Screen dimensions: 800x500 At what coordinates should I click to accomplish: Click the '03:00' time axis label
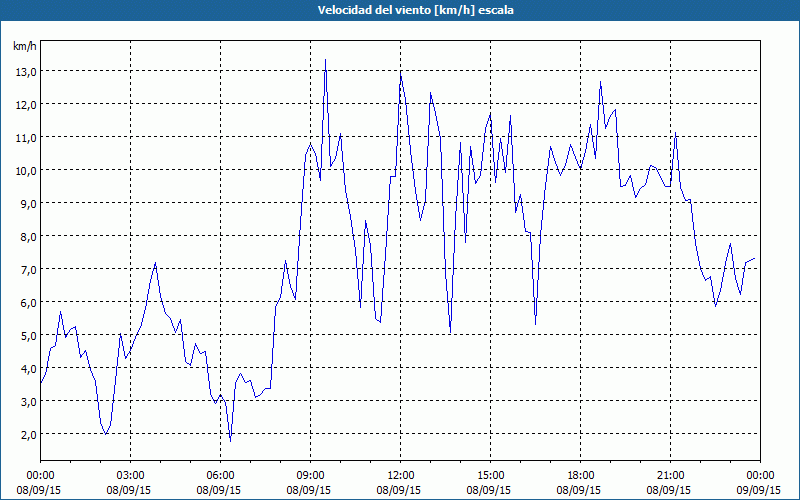click(x=130, y=476)
